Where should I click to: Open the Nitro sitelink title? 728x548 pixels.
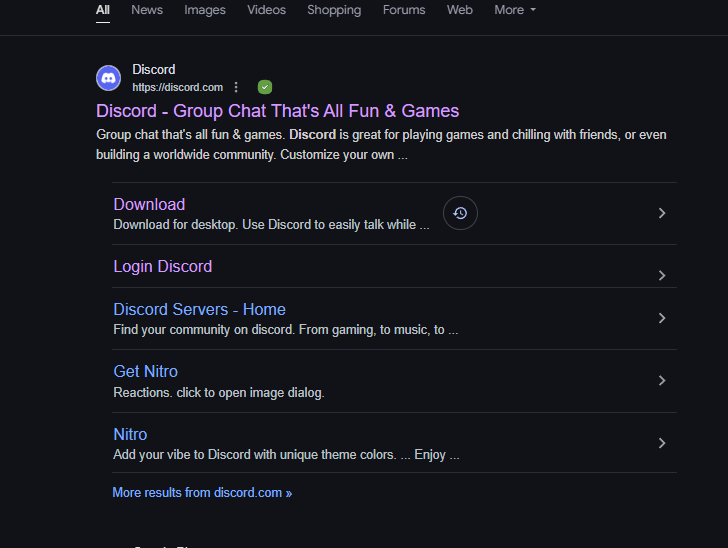[130, 434]
